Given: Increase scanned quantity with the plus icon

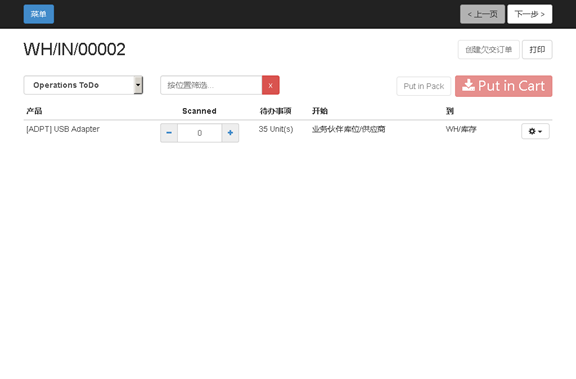Looking at the screenshot, I should pos(230,133).
